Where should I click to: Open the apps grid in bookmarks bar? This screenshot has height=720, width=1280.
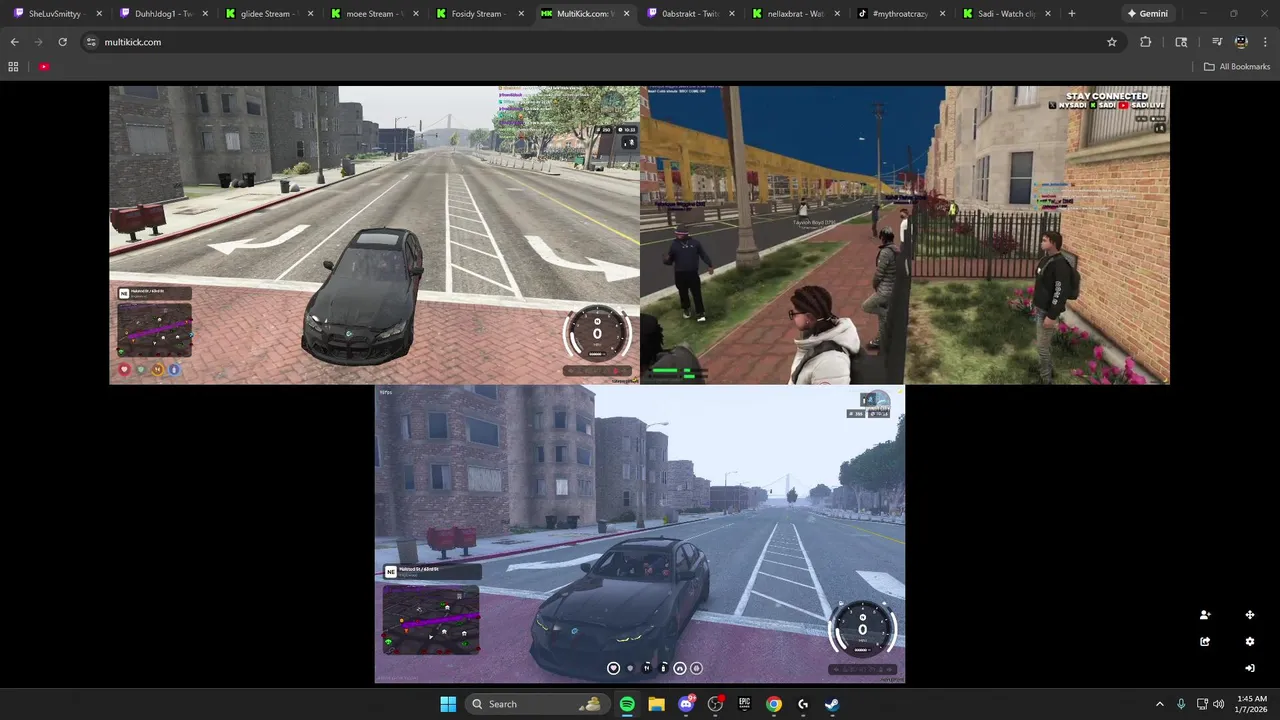[x=13, y=67]
